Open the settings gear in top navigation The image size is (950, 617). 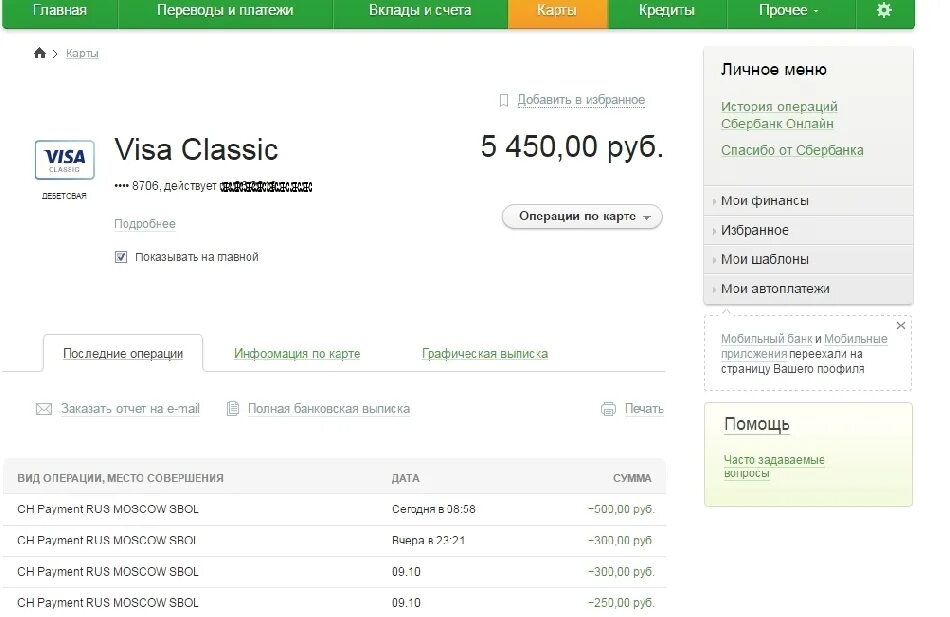(x=882, y=13)
